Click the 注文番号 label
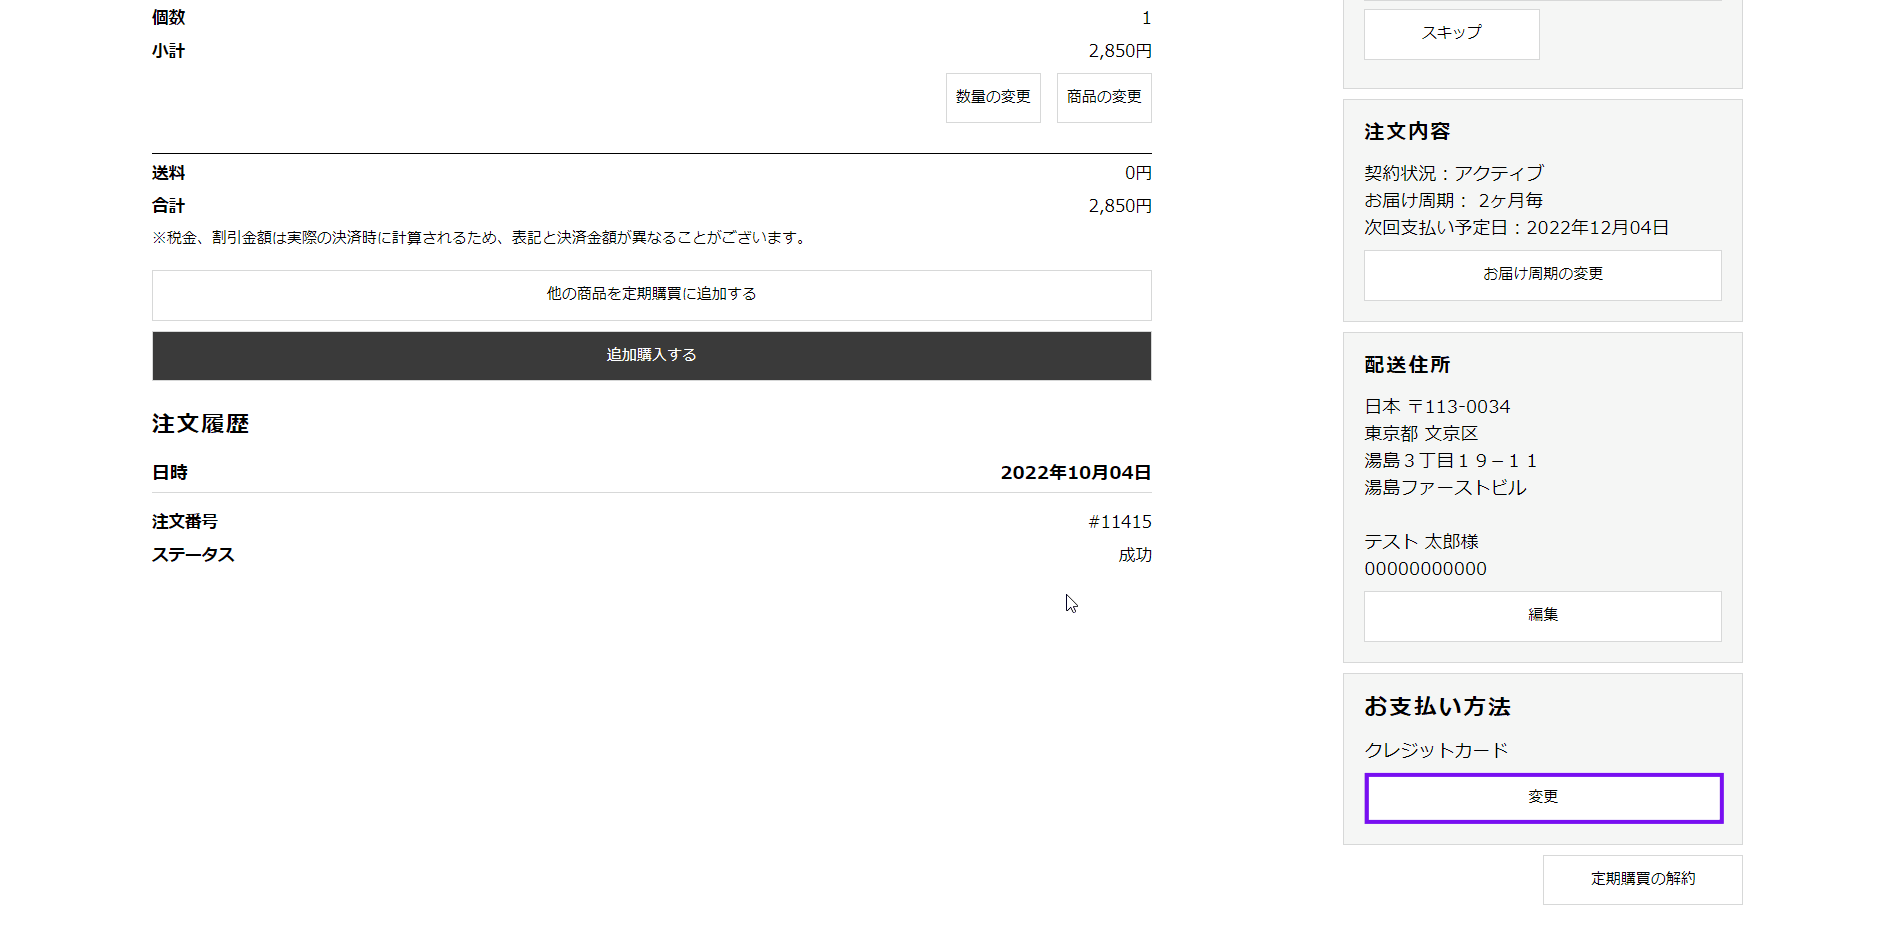The height and width of the screenshot is (929, 1896). coord(185,522)
